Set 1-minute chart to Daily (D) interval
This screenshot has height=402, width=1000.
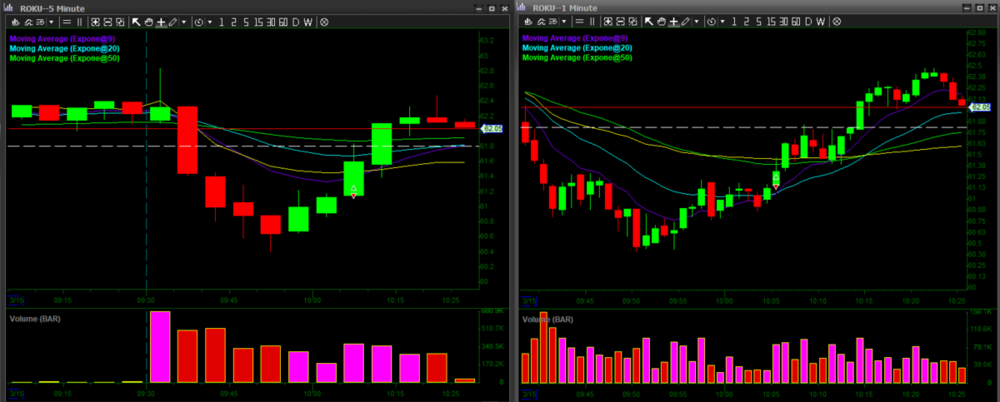808,21
